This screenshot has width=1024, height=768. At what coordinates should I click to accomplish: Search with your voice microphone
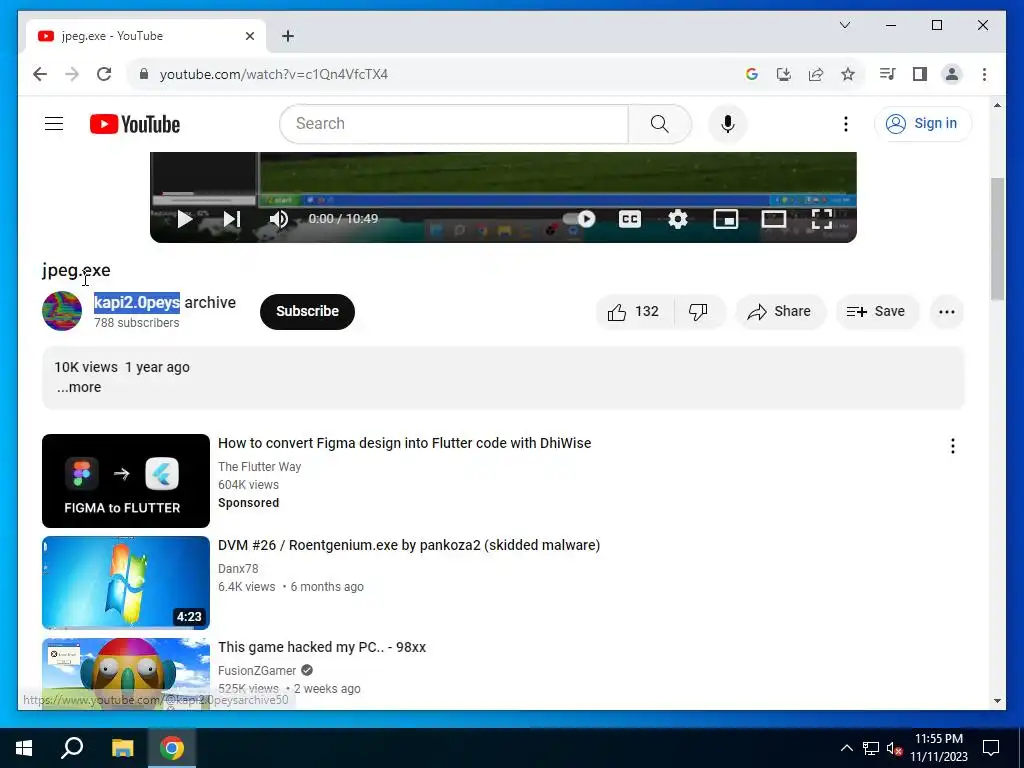tap(728, 123)
